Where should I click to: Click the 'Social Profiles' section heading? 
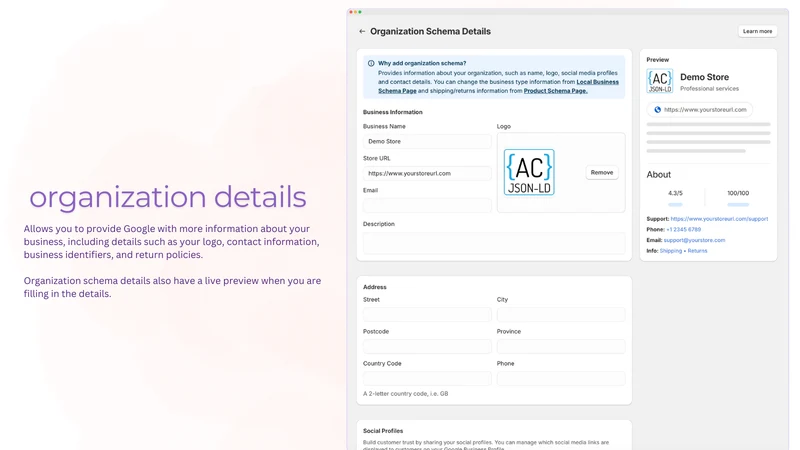(383, 431)
